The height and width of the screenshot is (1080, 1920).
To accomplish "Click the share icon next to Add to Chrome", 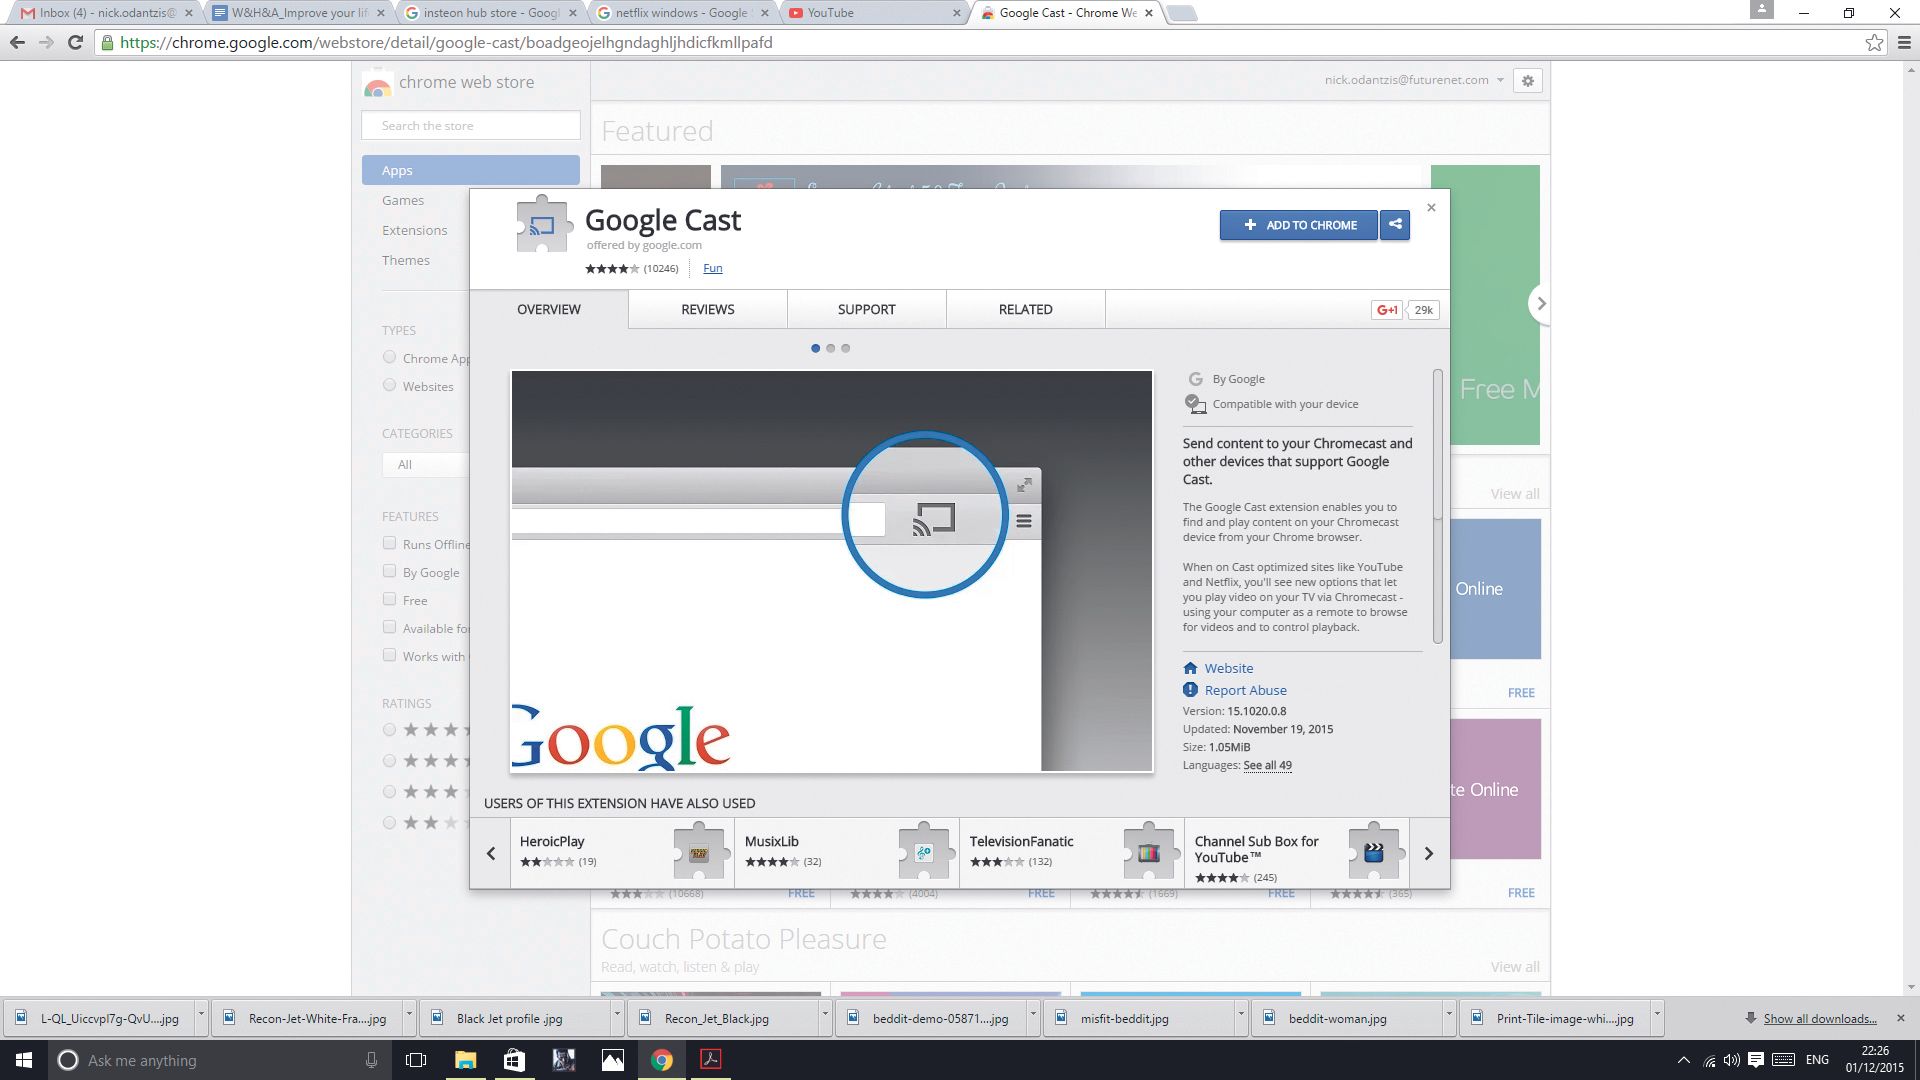I will coord(1395,225).
